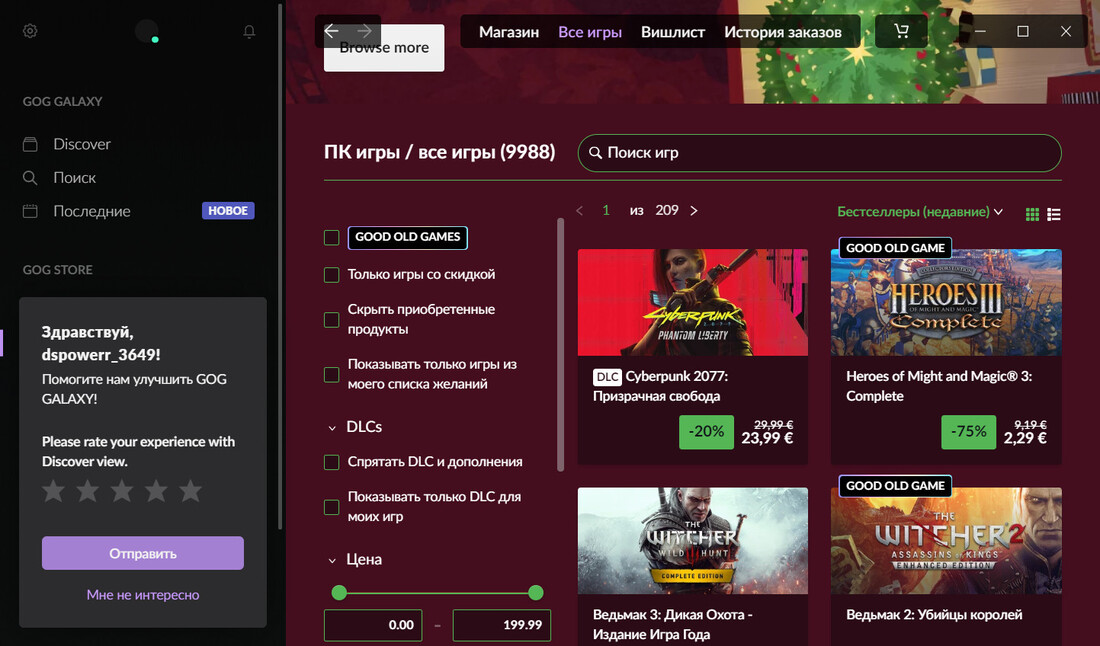1100x646 pixels.
Task: Click the НОВОЕ badge next to Последние
Action: (228, 210)
